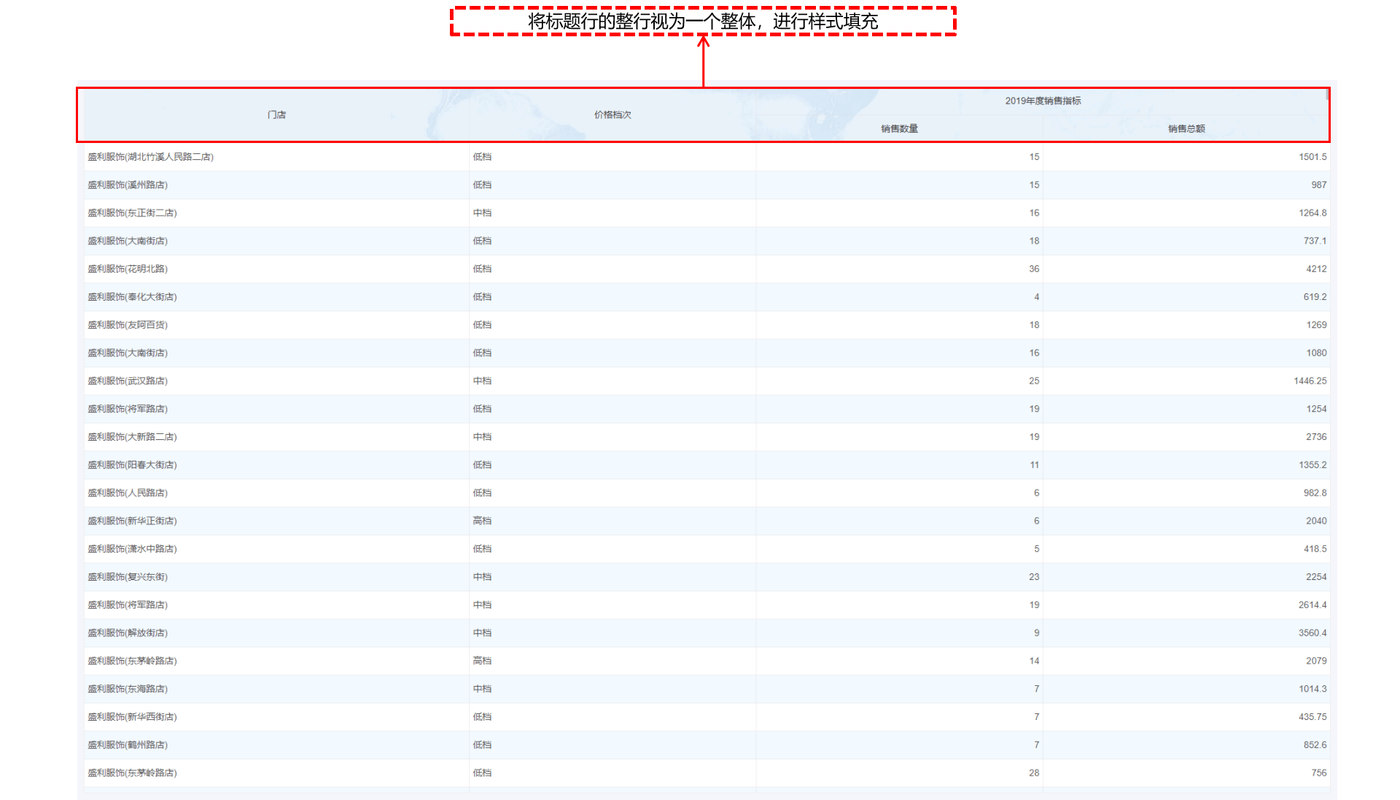Click the scrollbar at table top-right
The height and width of the screenshot is (800, 1400).
tap(1328, 95)
